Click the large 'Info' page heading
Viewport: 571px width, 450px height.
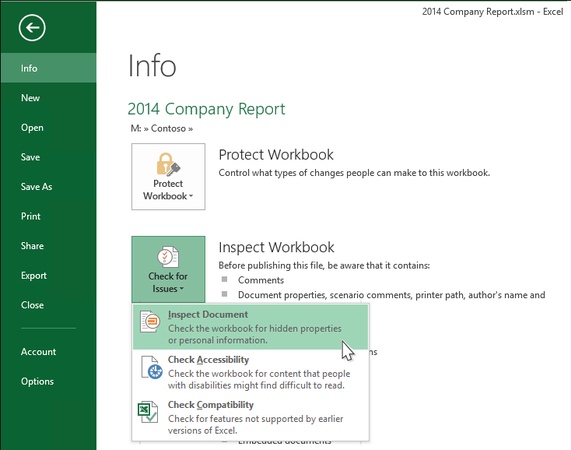152,66
